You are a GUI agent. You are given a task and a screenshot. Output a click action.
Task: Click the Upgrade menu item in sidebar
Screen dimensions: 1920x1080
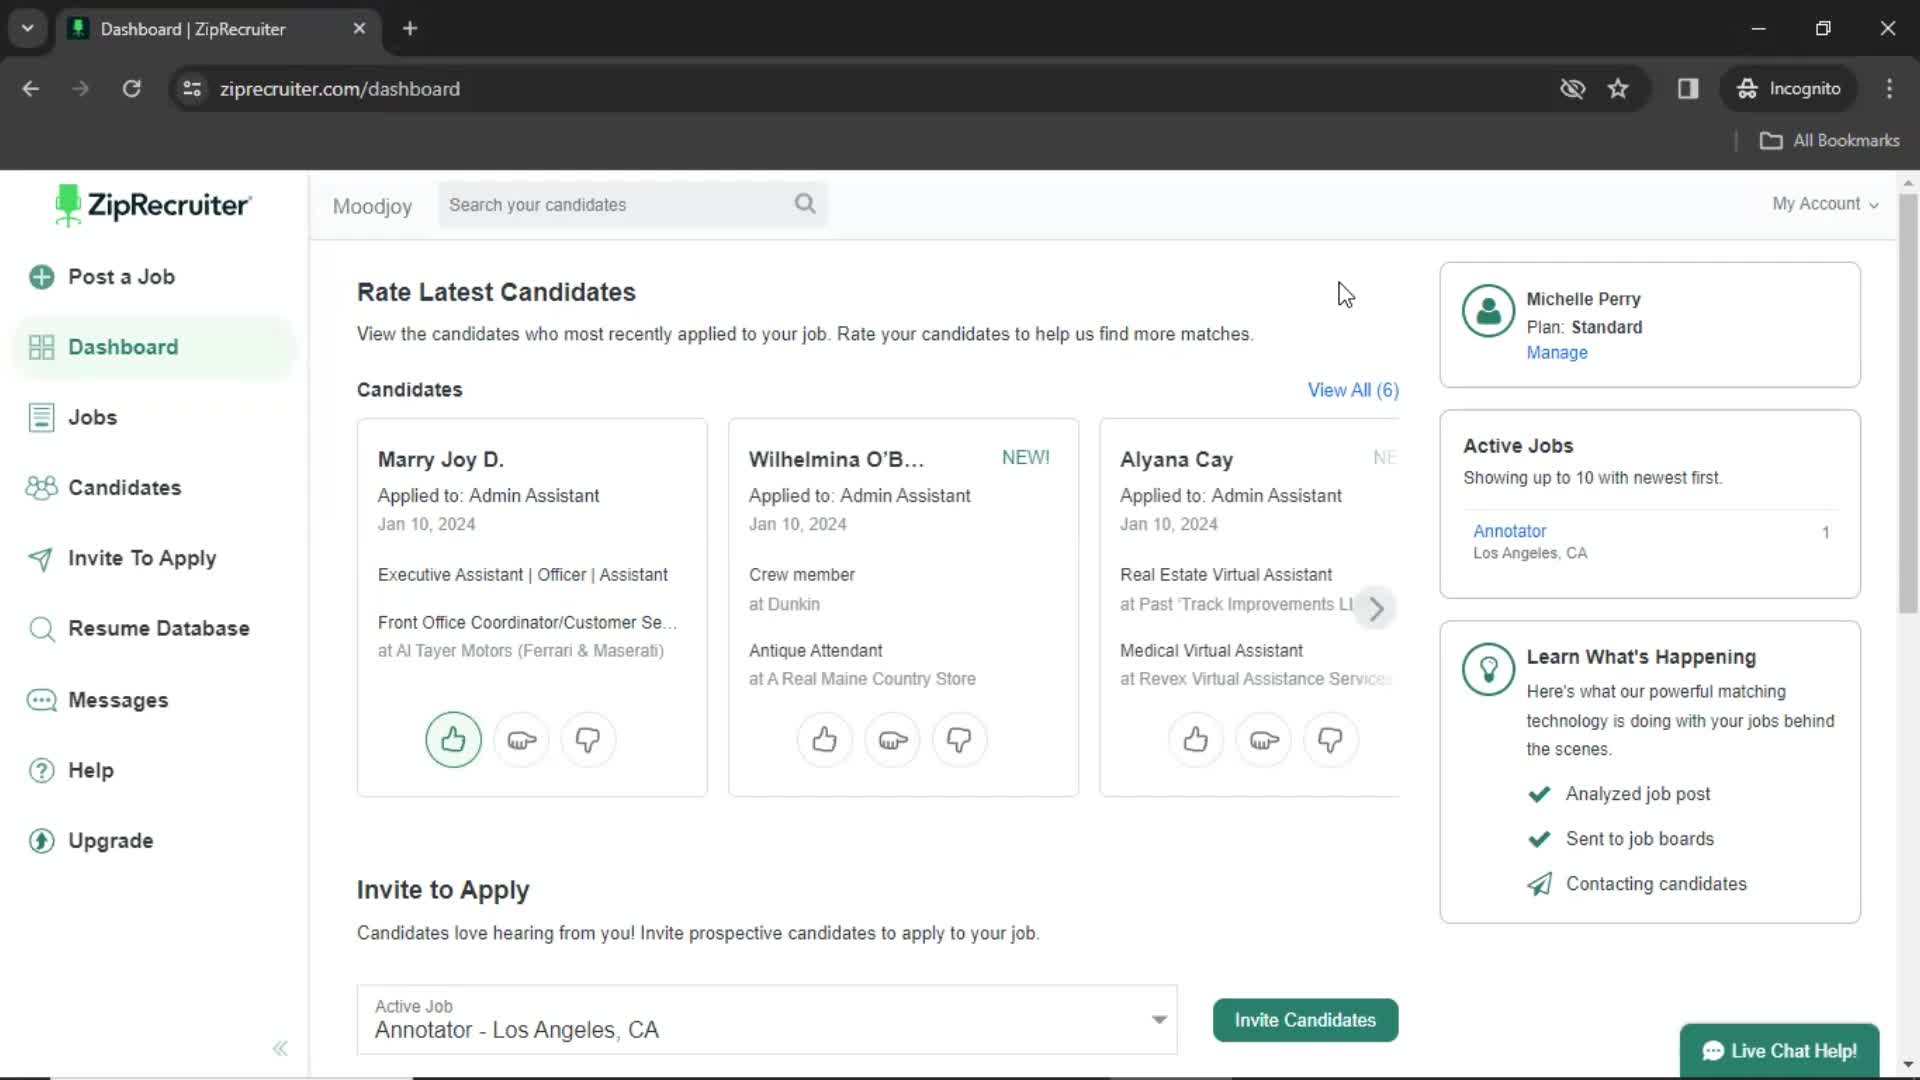(109, 840)
